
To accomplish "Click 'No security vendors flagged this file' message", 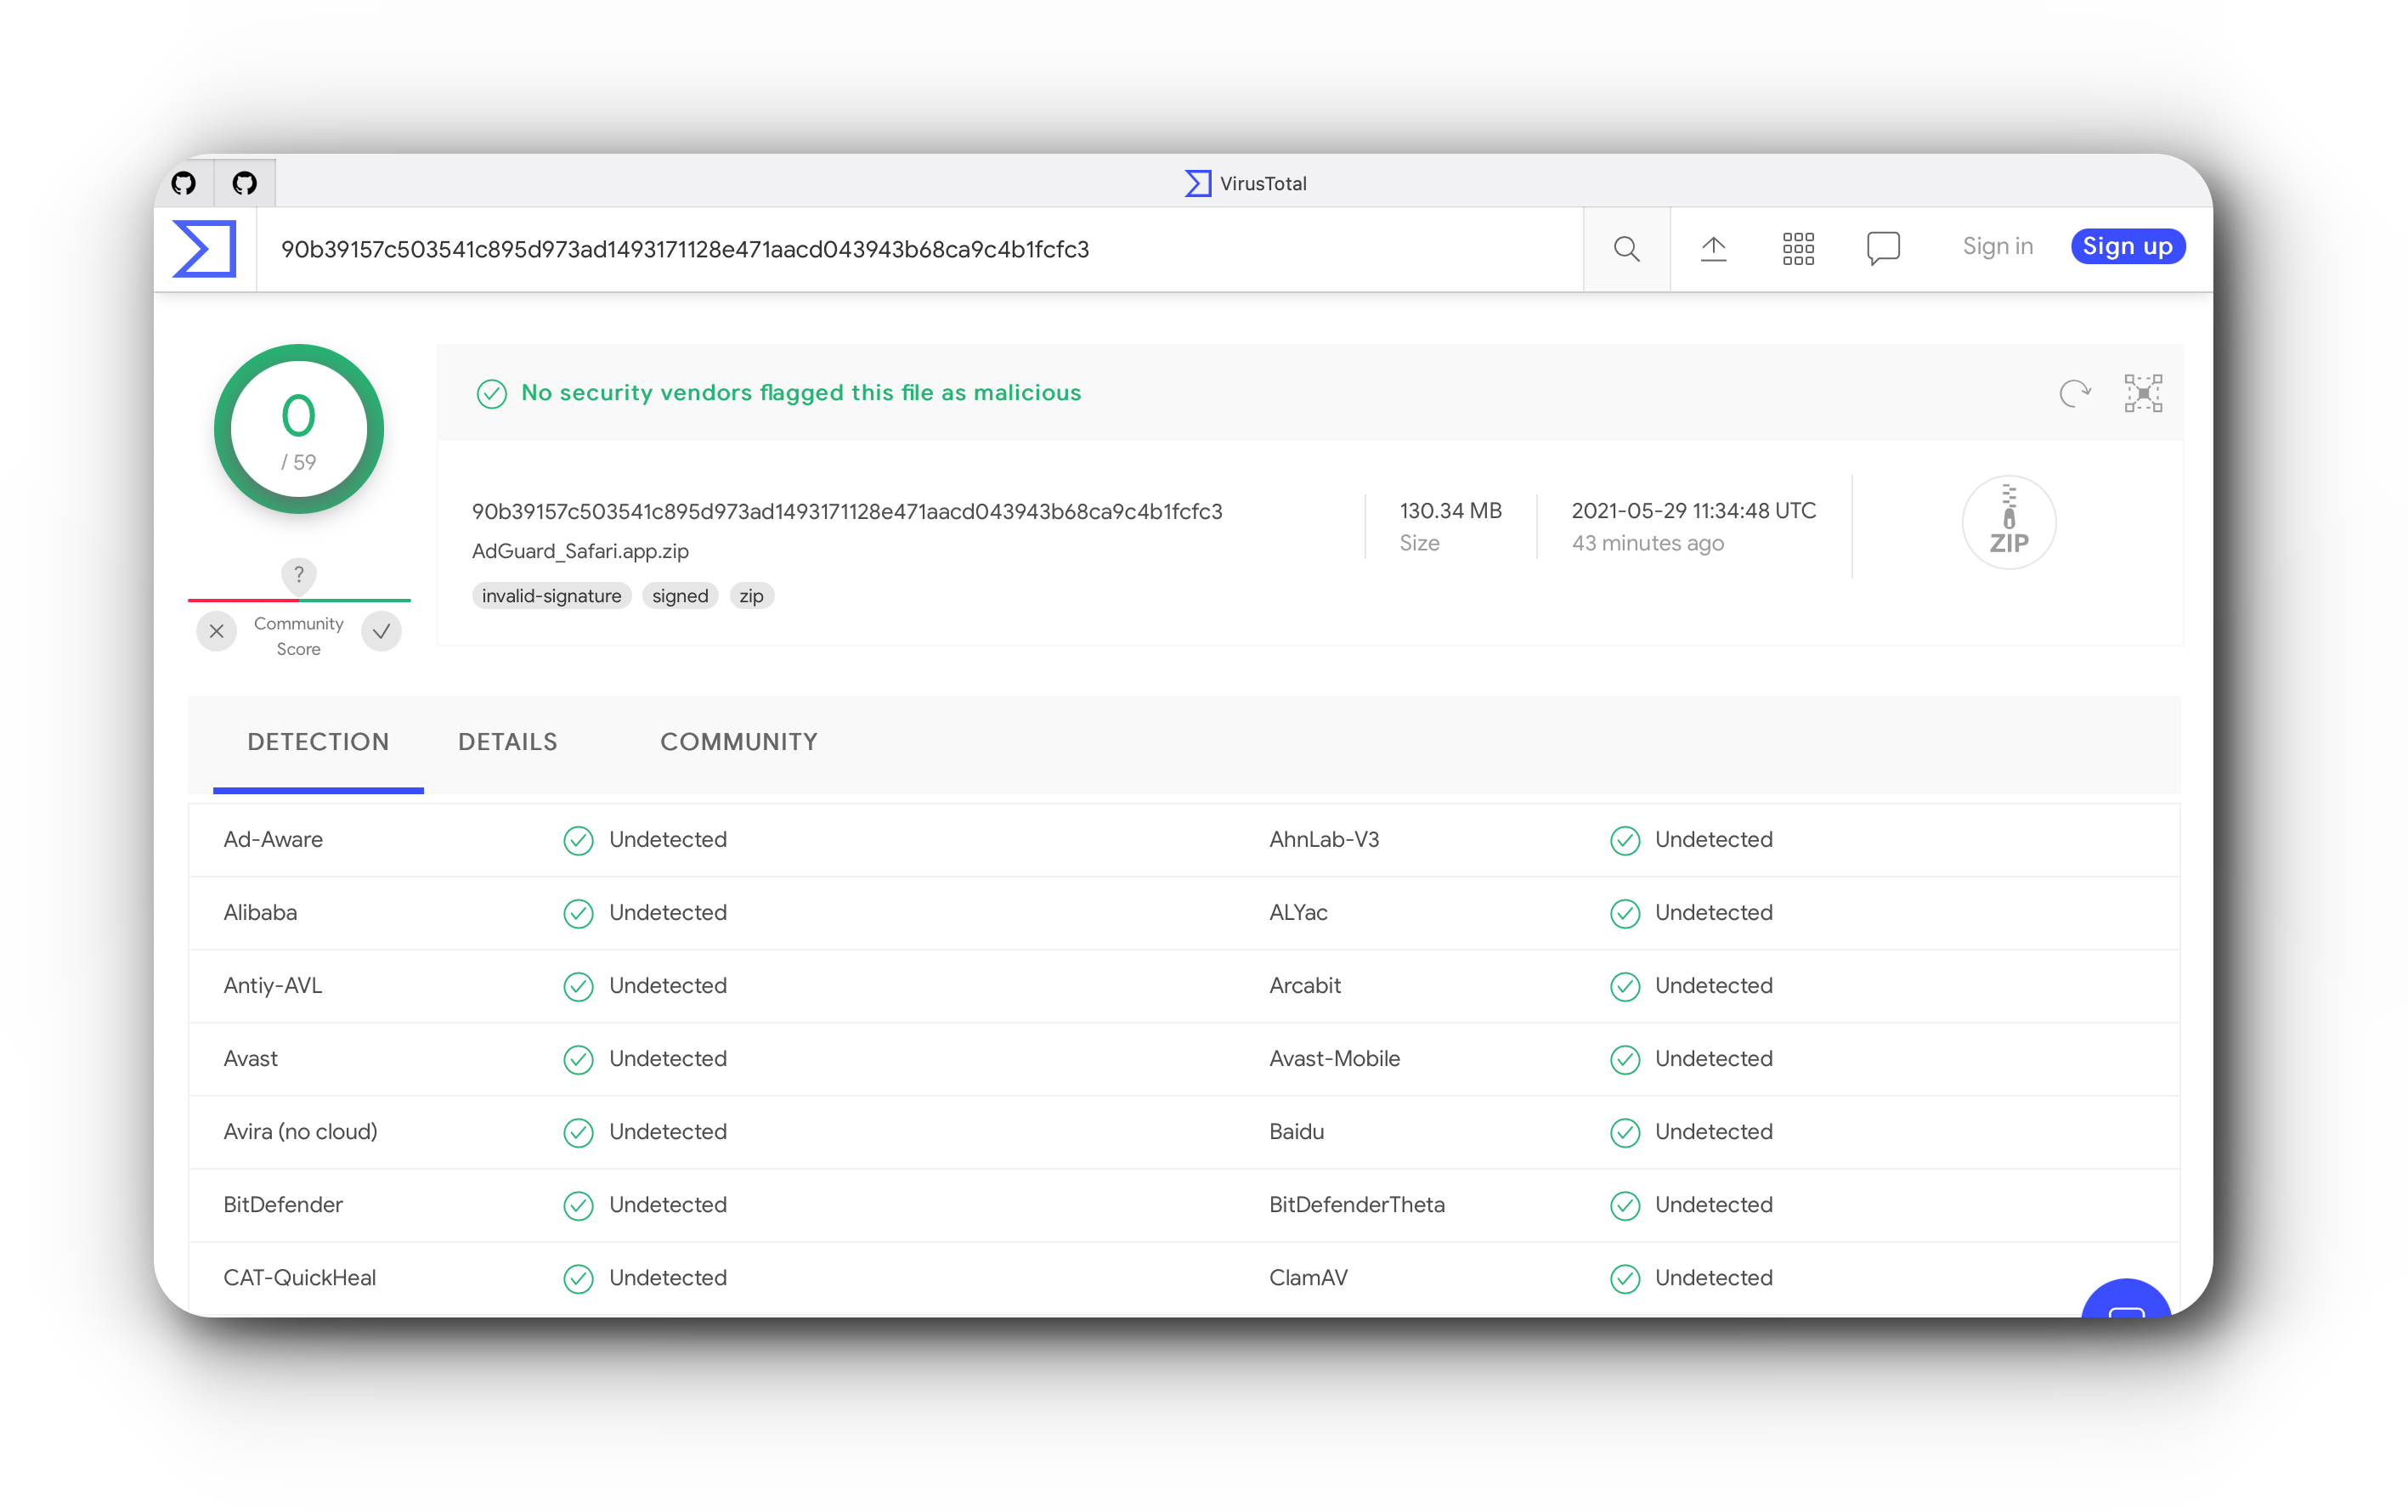I will pos(801,393).
